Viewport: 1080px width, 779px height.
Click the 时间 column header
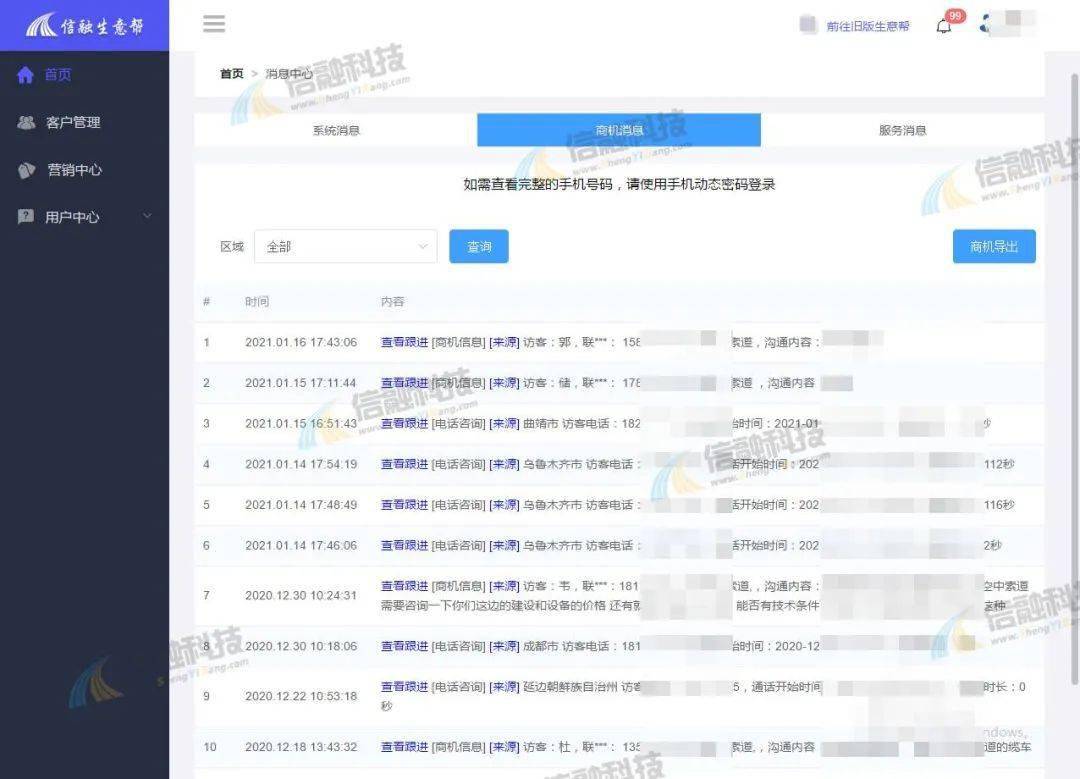[x=257, y=302]
